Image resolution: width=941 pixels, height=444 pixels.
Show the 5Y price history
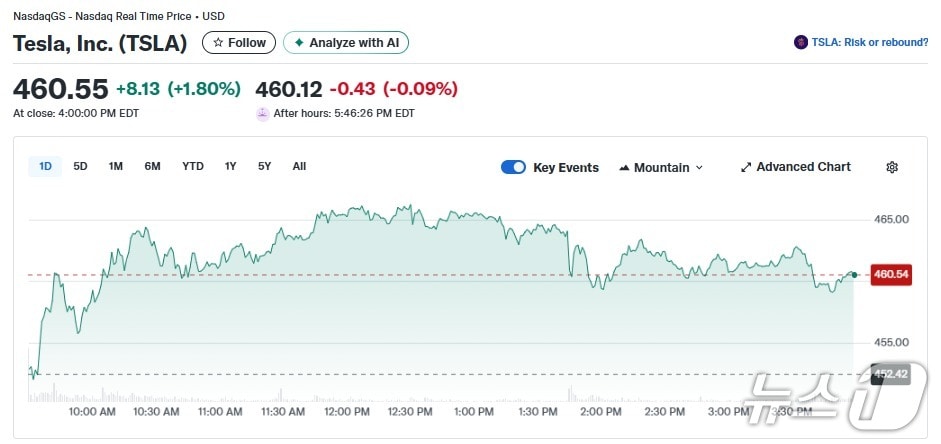point(264,166)
